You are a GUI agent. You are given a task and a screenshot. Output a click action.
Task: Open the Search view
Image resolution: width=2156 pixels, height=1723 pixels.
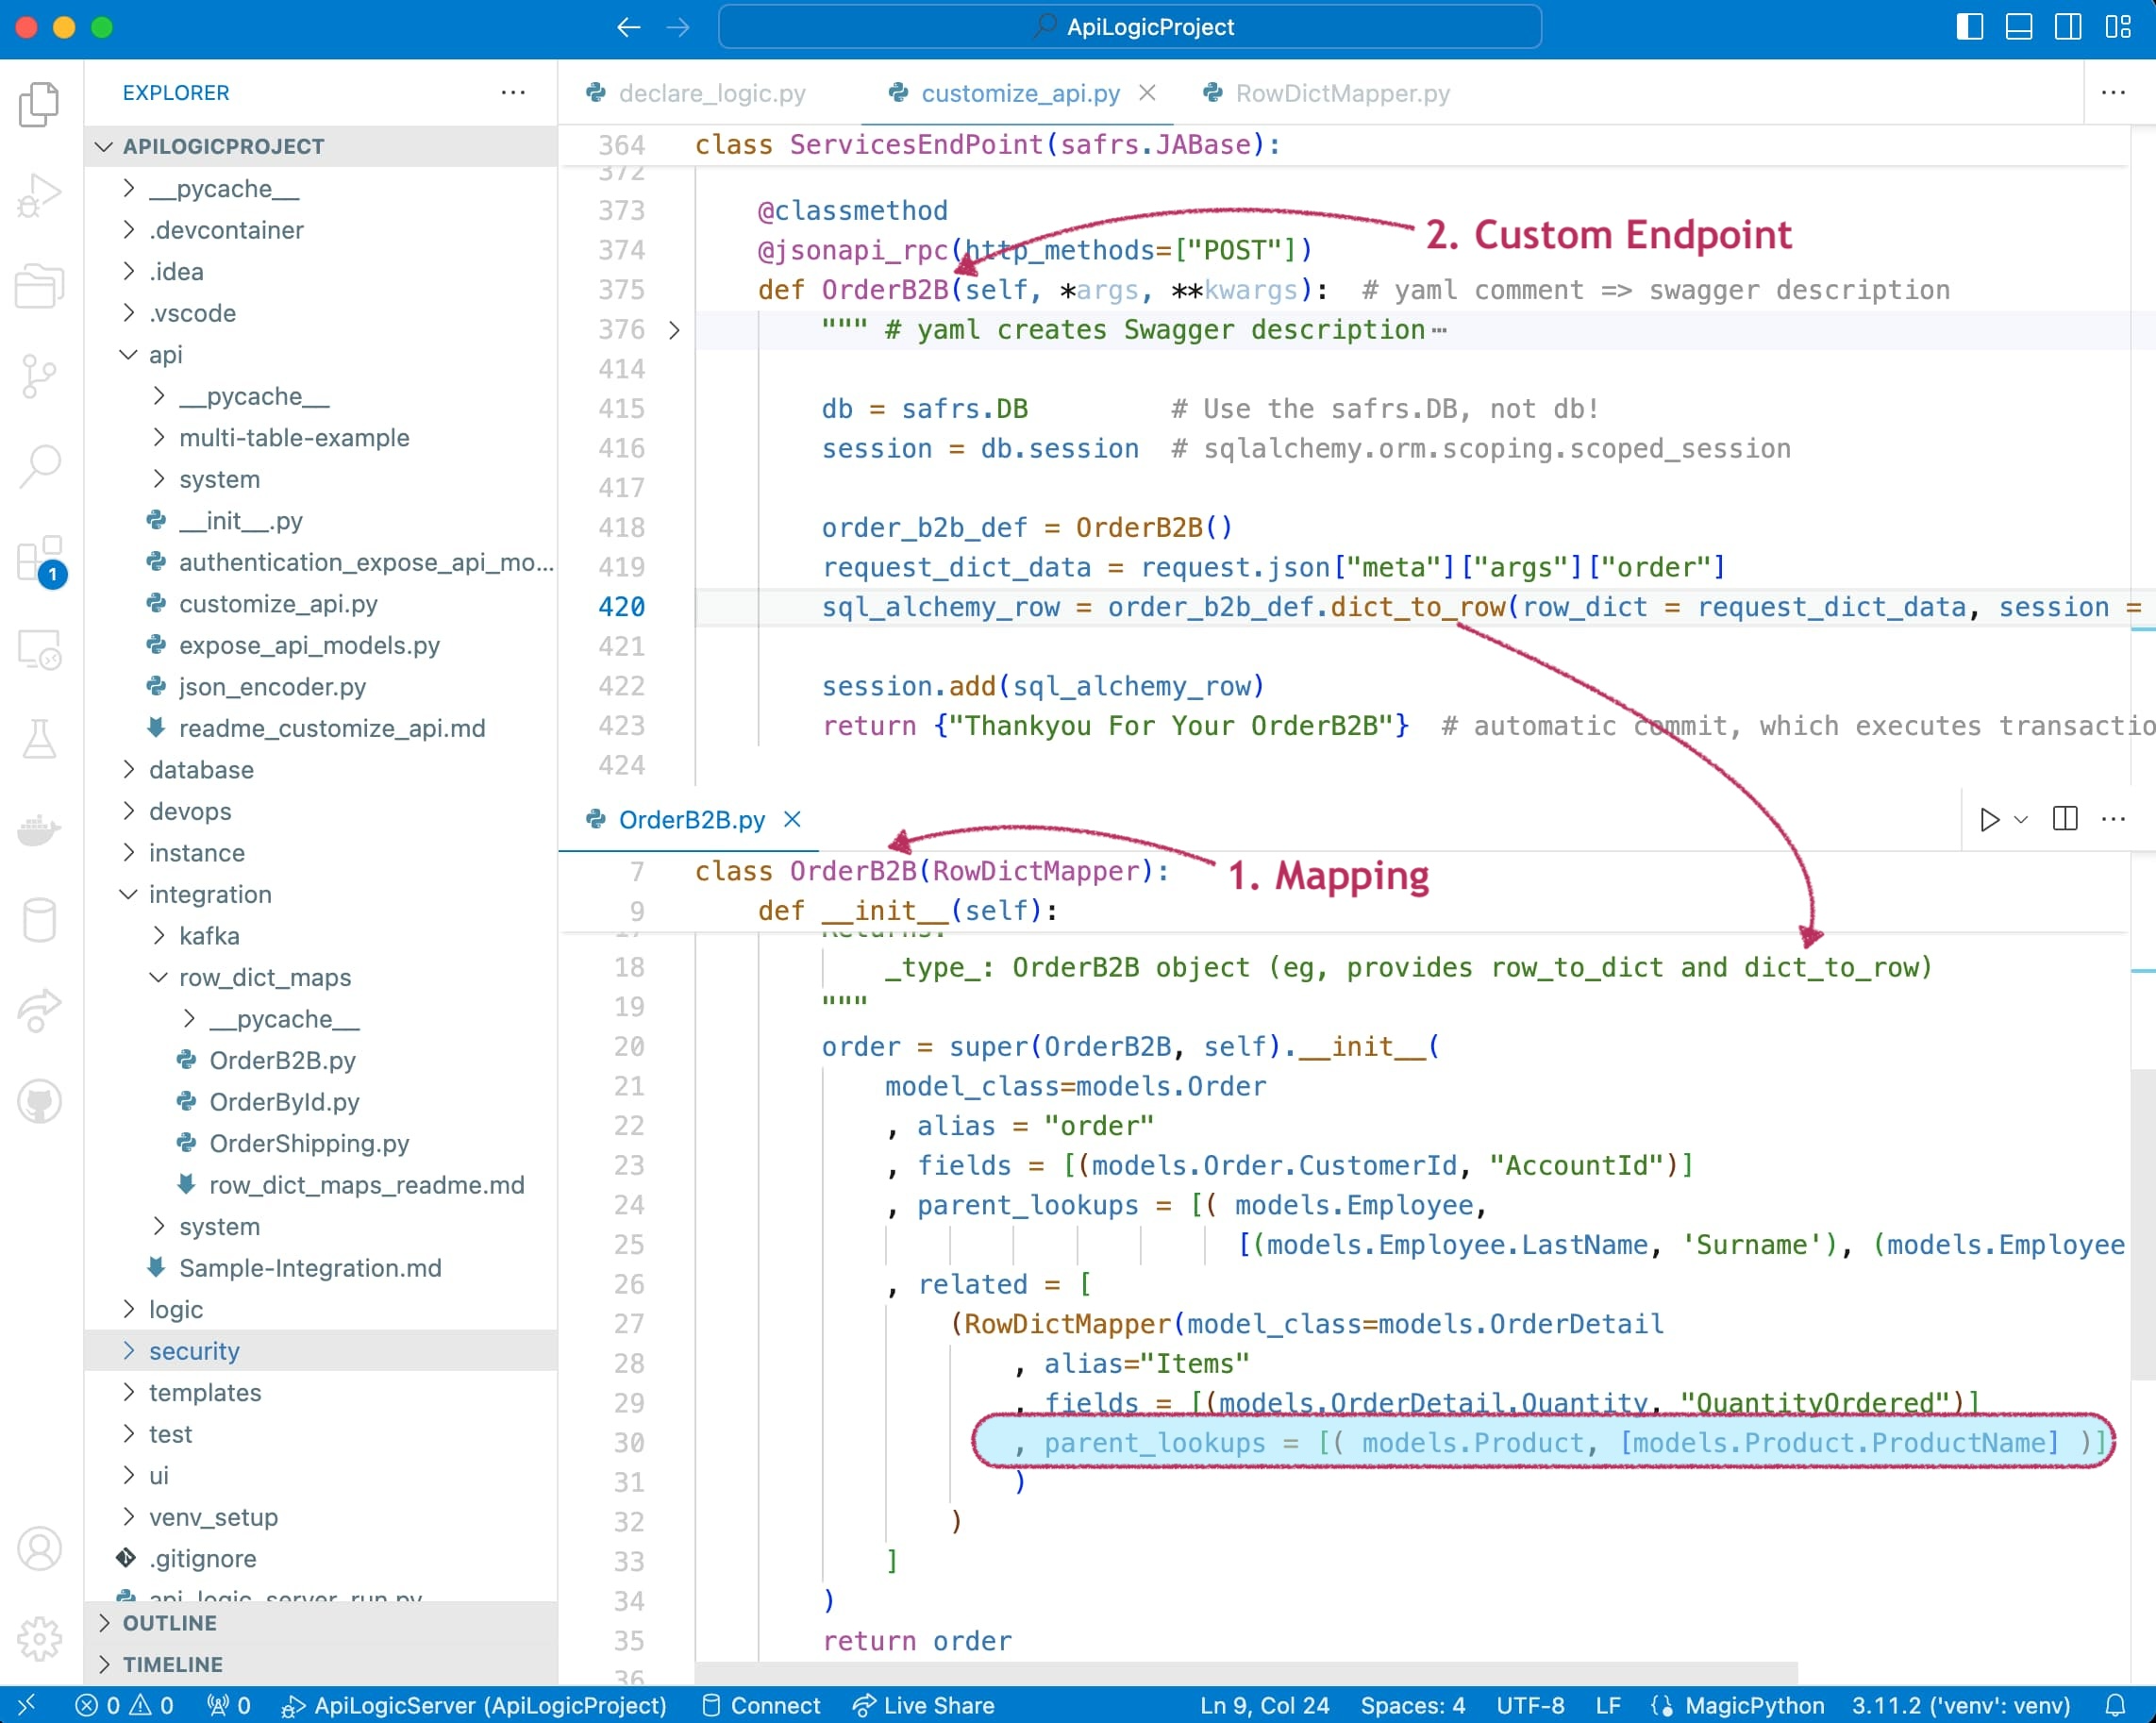(x=39, y=466)
